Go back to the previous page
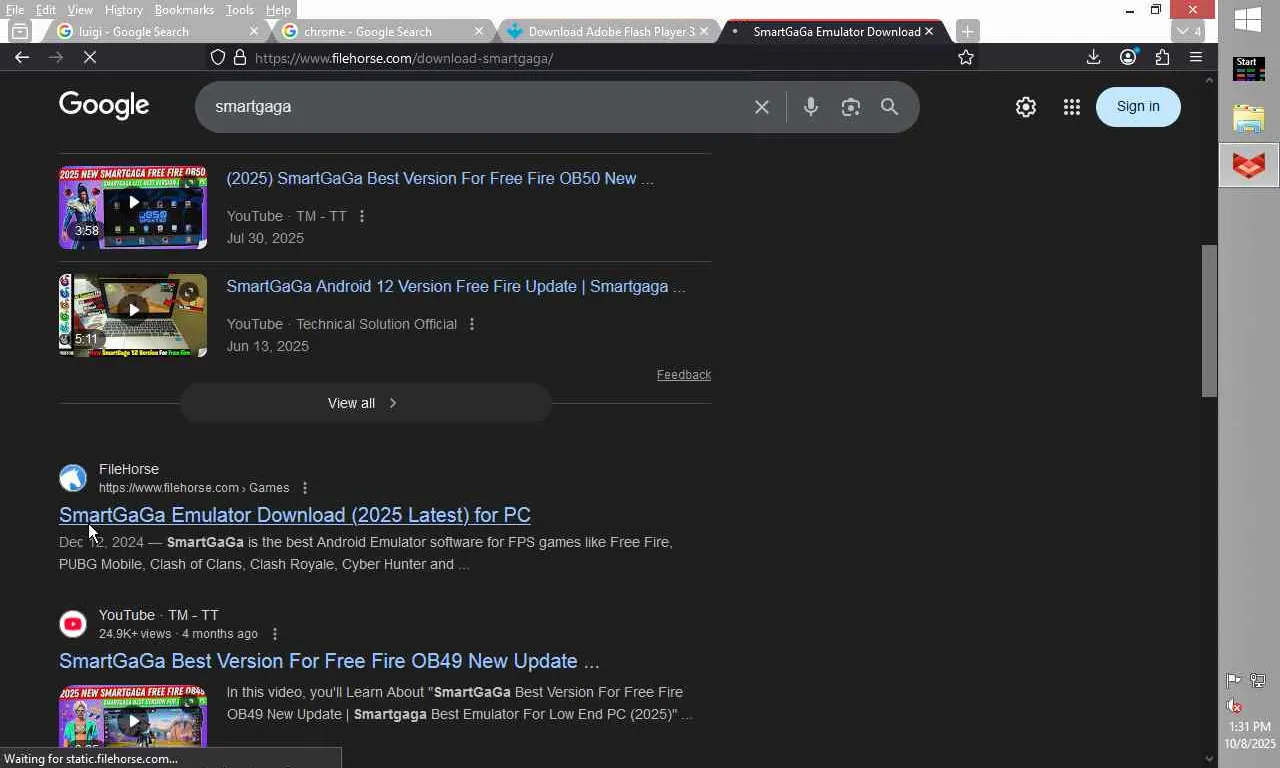 tap(22, 58)
